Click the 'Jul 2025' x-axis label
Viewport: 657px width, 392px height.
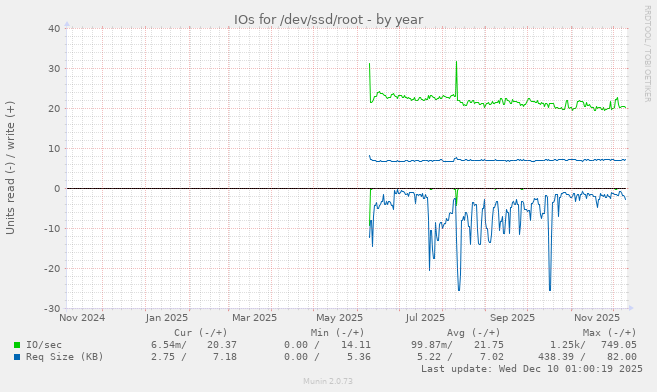(425, 318)
